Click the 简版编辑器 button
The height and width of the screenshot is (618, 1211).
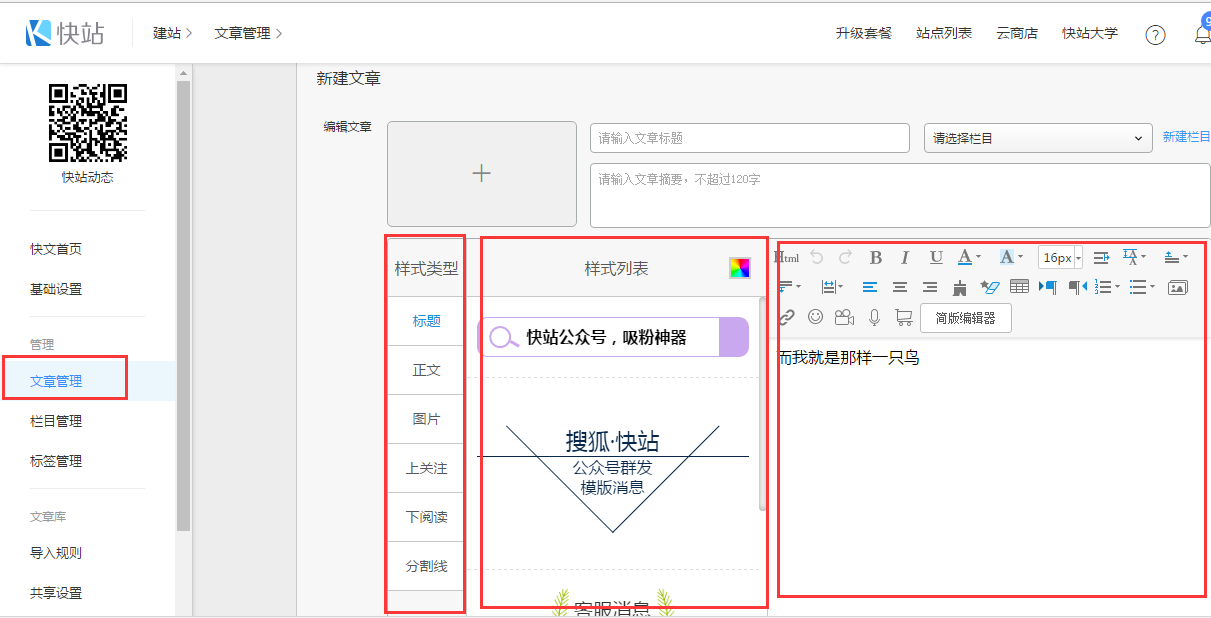[x=965, y=318]
